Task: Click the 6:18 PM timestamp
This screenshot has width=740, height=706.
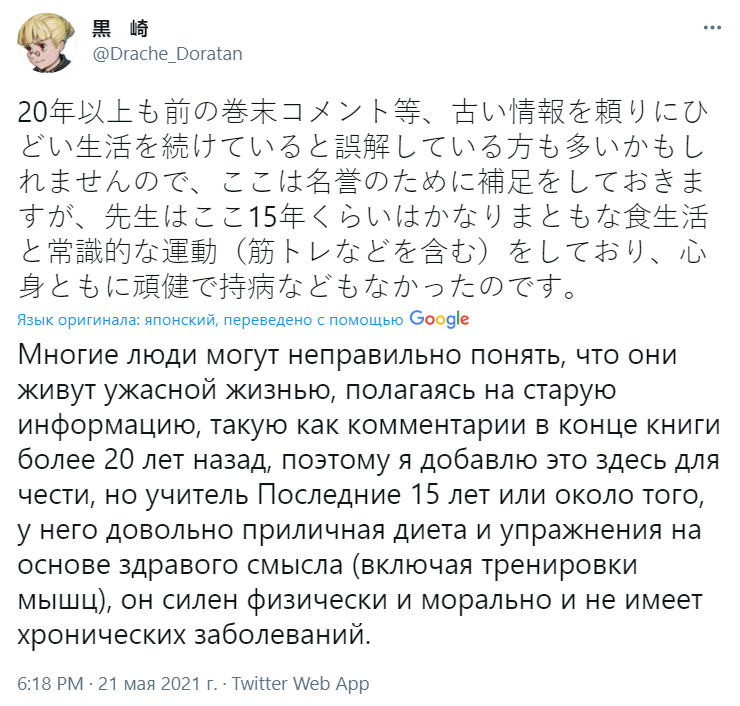Action: 50,683
